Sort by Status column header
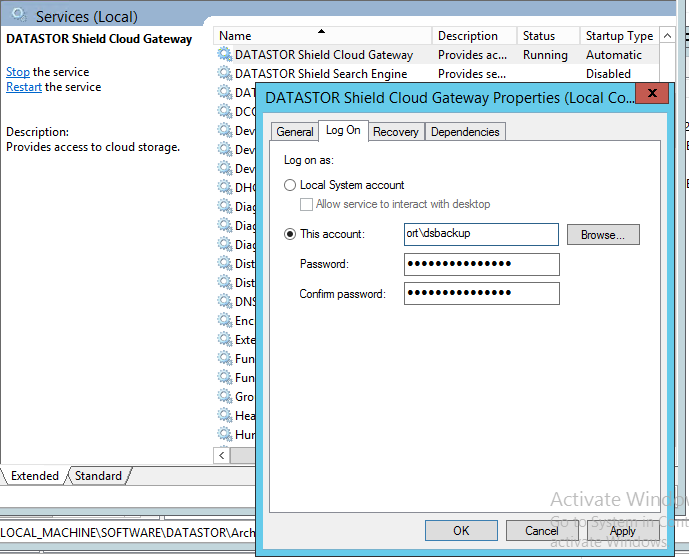 point(548,36)
